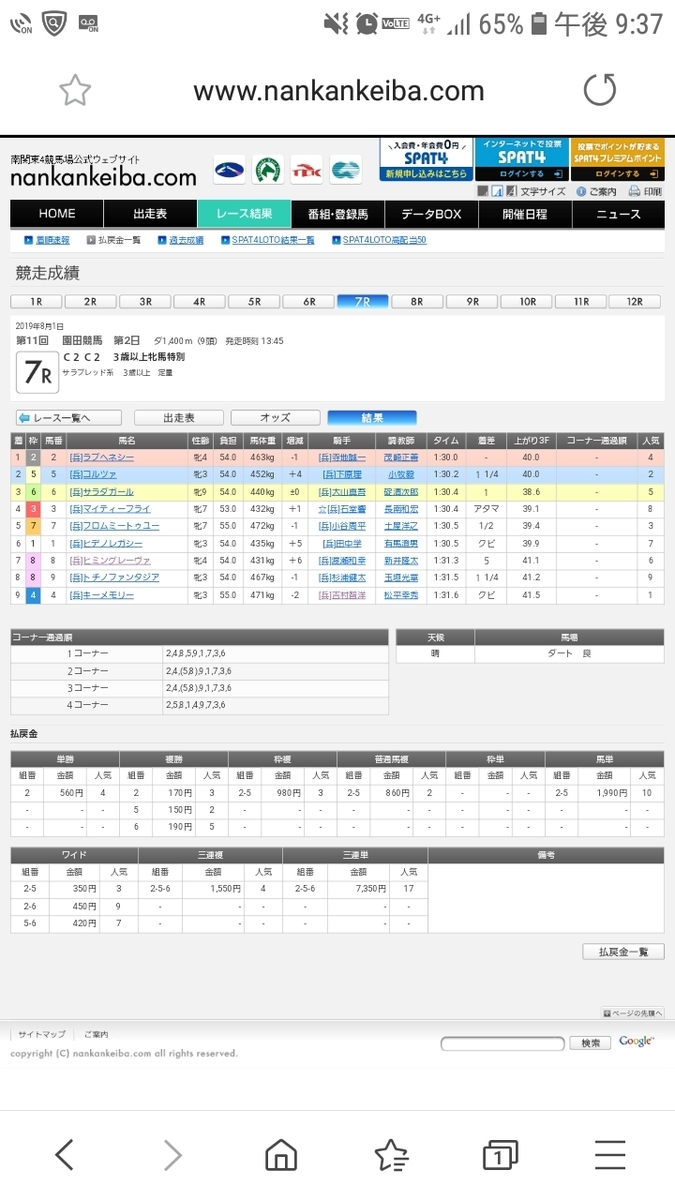The width and height of the screenshot is (675, 1200).
Task: Open SPAT4 new registration banner
Action: [425, 160]
